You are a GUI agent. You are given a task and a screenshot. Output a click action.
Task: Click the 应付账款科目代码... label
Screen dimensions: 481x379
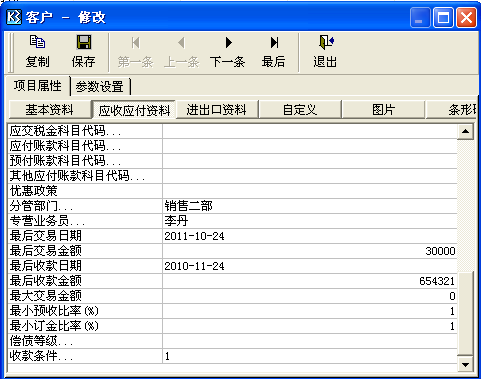65,146
